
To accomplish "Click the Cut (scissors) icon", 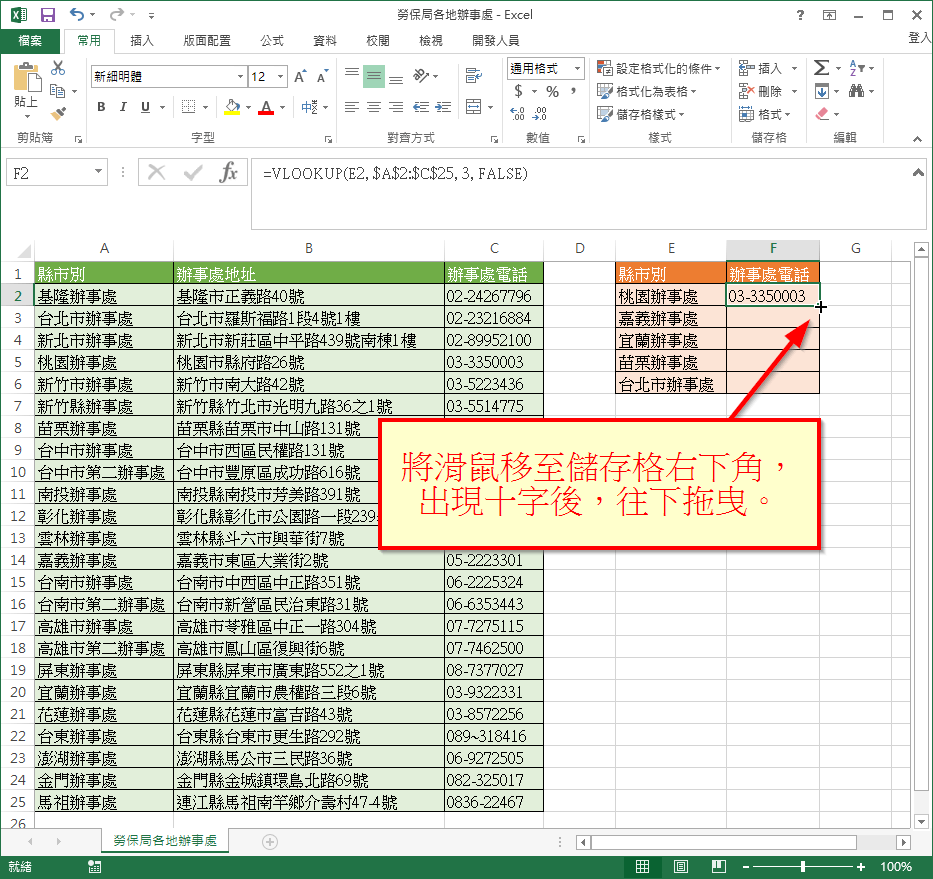I will tap(57, 68).
